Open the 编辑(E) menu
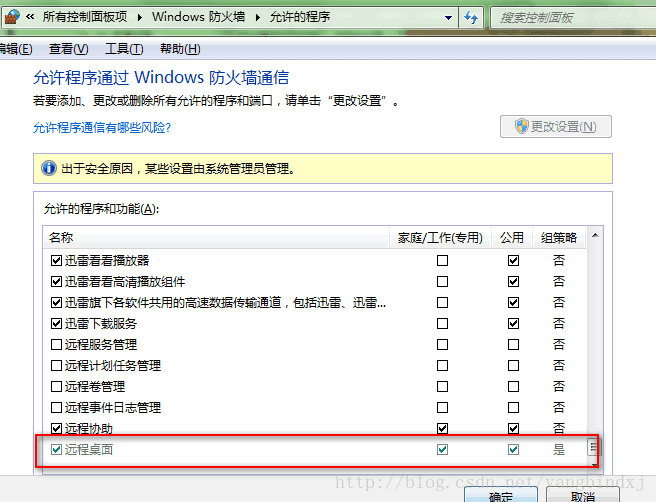The height and width of the screenshot is (502, 656). click(16, 49)
